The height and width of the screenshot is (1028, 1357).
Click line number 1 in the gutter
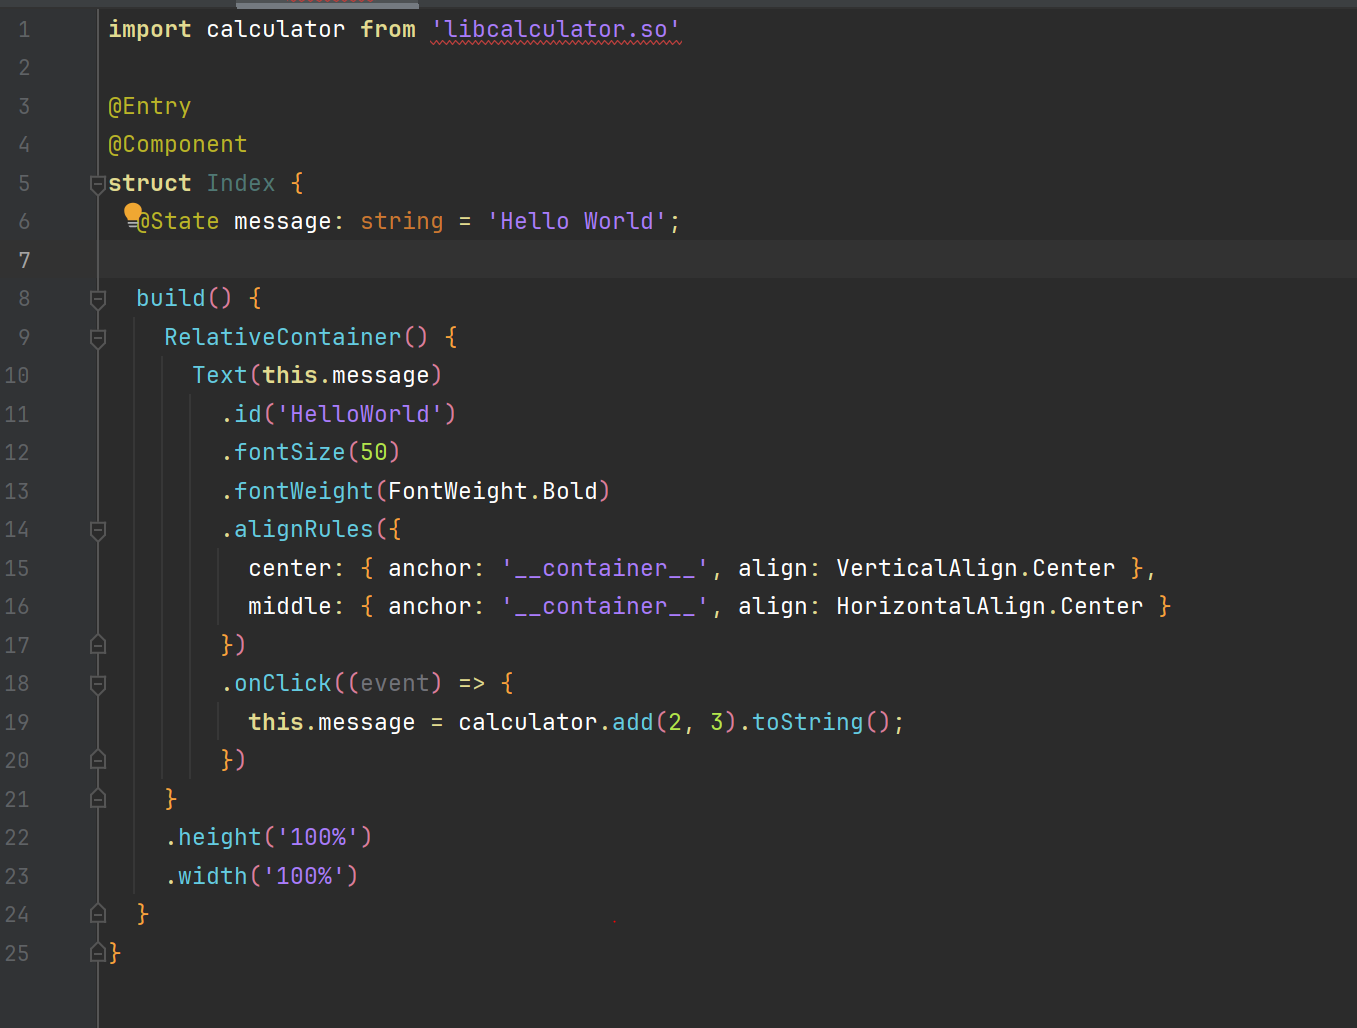[24, 30]
